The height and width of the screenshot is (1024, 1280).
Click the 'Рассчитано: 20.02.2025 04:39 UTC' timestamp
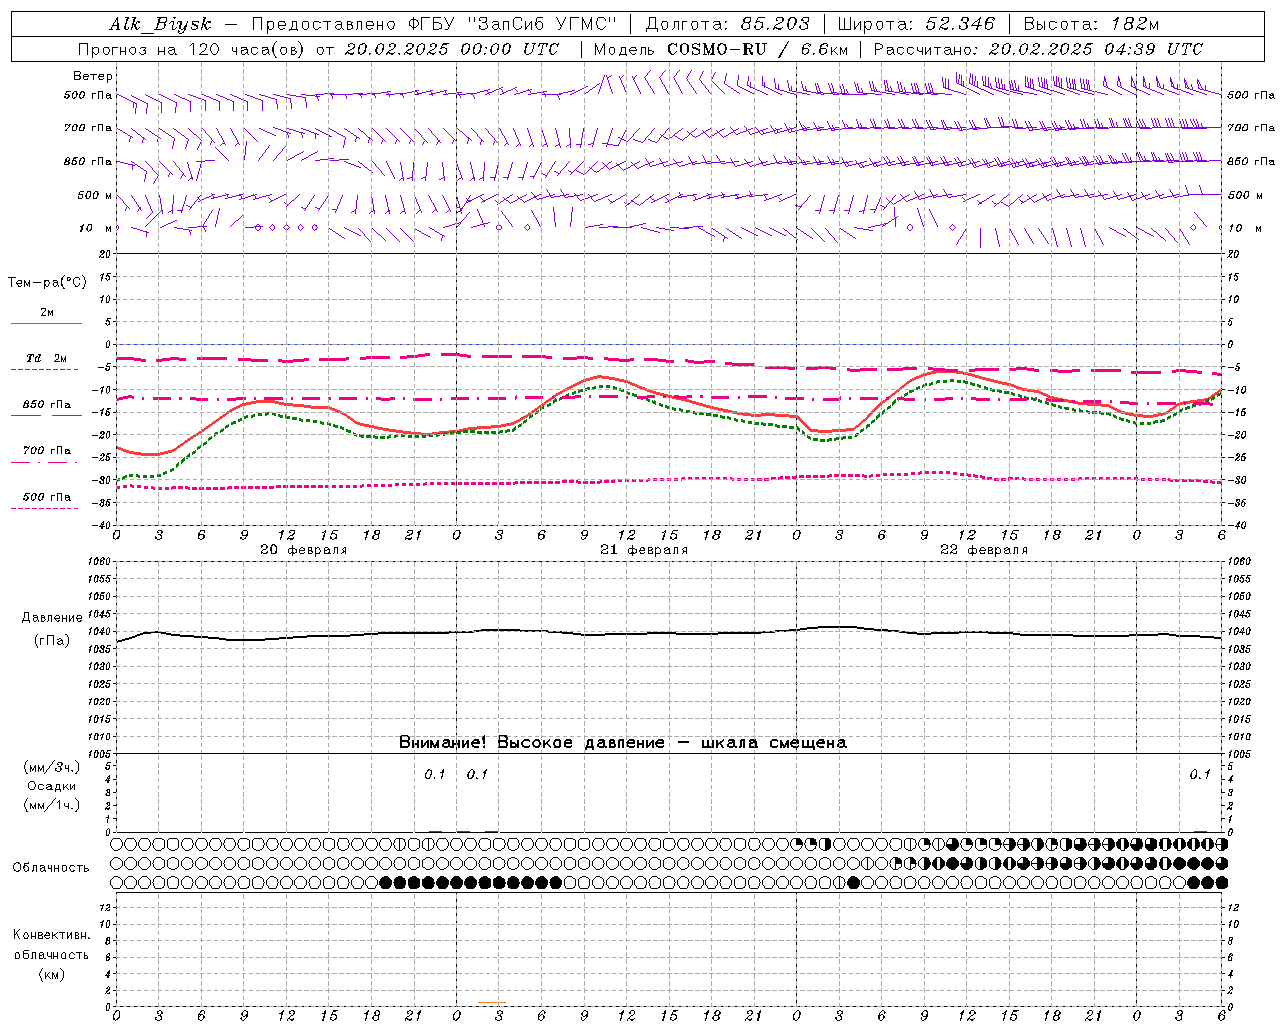pos(1038,49)
